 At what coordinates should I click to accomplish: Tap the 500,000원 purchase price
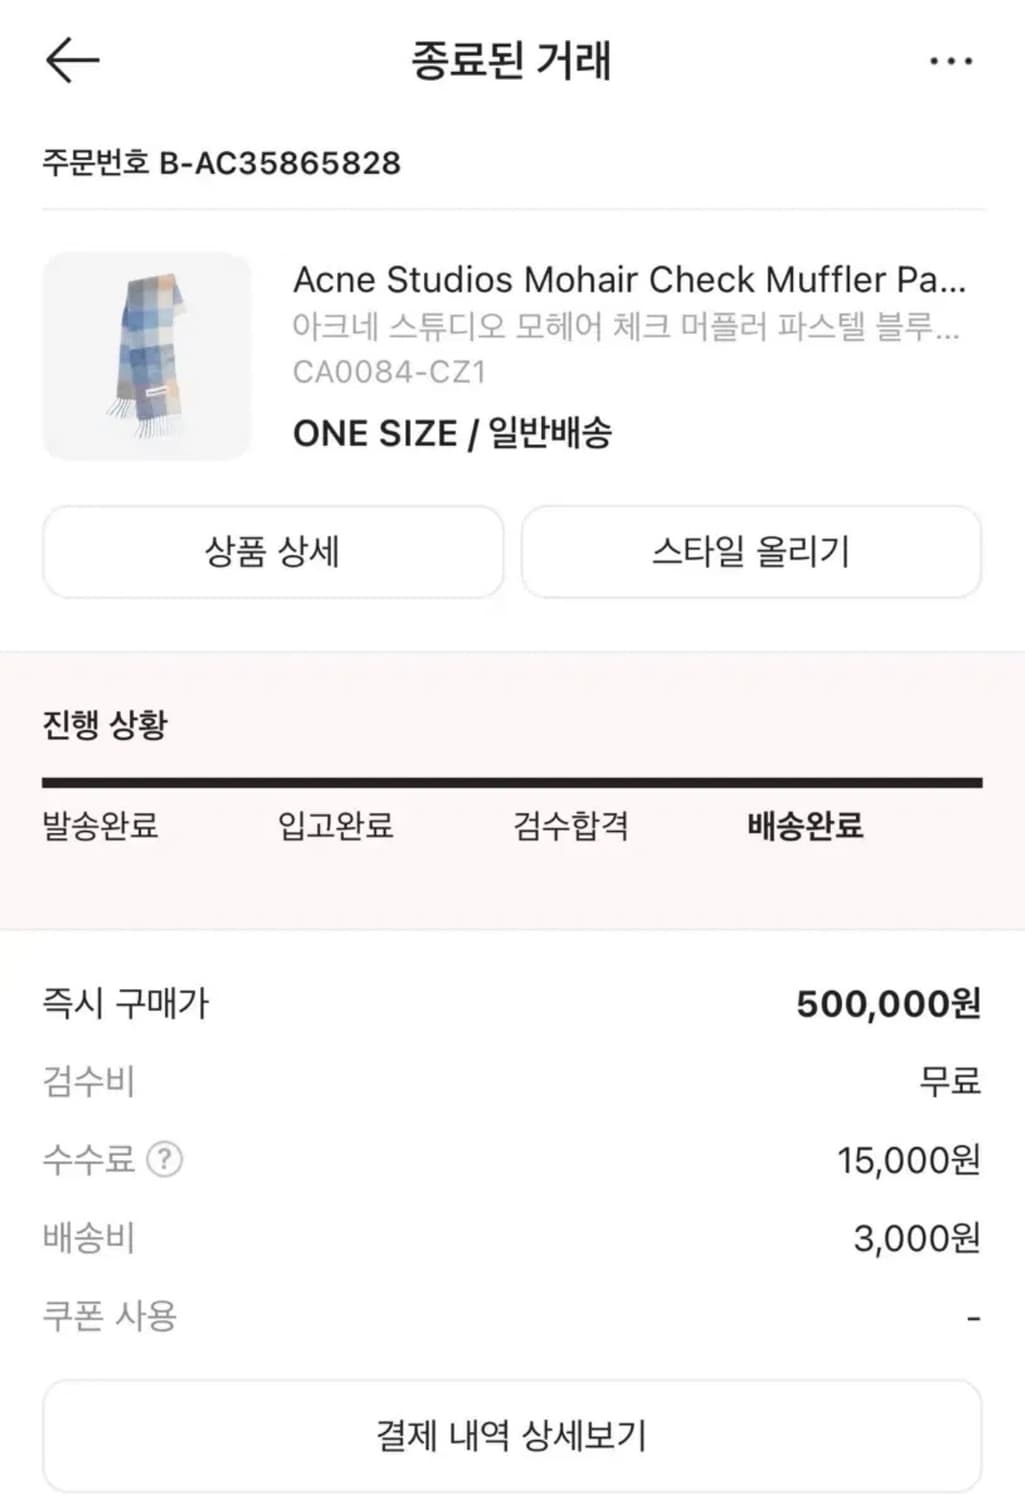(x=888, y=1003)
